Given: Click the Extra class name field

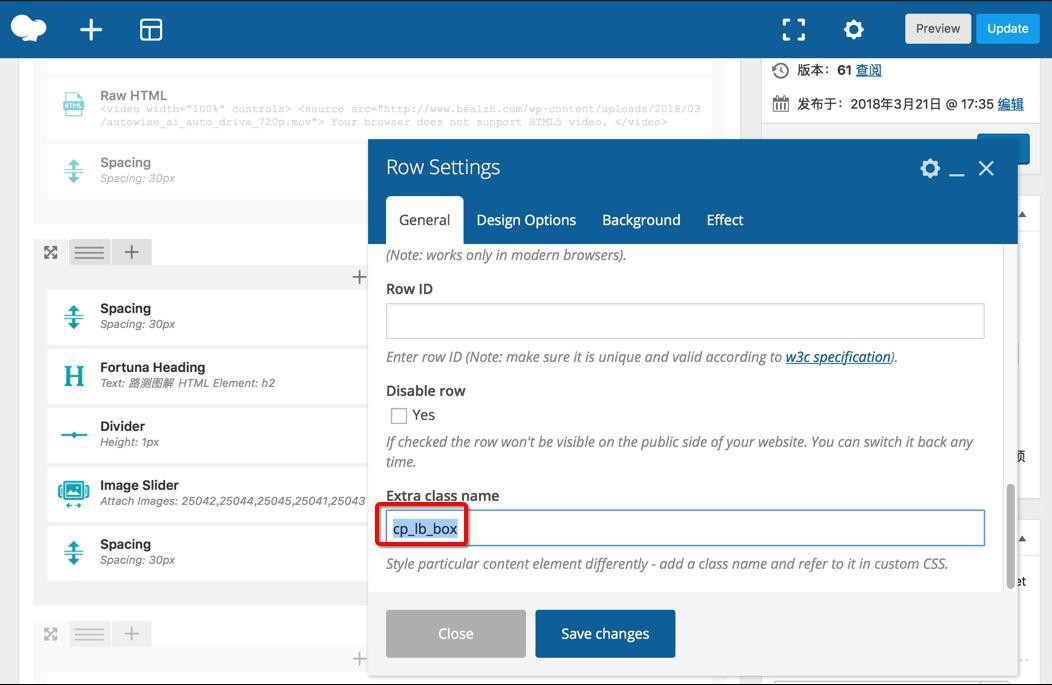Looking at the screenshot, I should pos(685,528).
